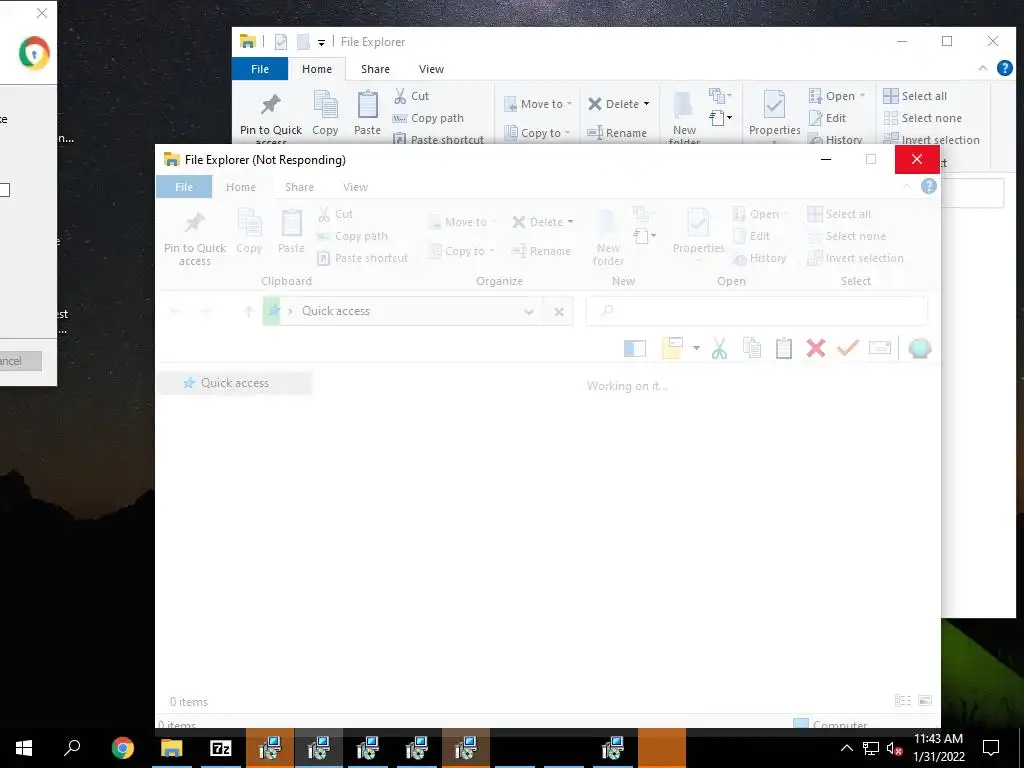The image size is (1024, 768).
Task: Click the help icon in Not Responding window
Action: click(929, 186)
